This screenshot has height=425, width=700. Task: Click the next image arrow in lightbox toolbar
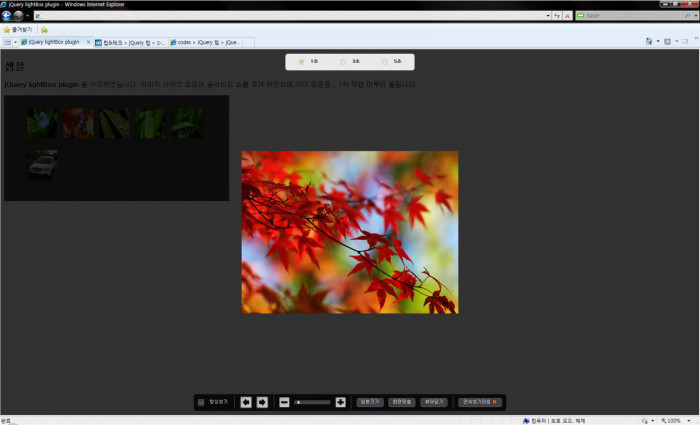click(262, 402)
